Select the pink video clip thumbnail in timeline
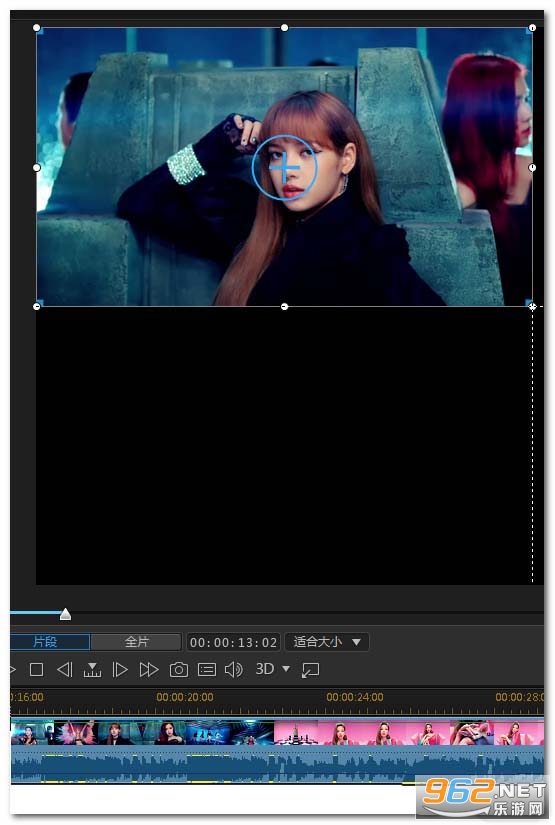The width and height of the screenshot is (555, 825). 409,733
